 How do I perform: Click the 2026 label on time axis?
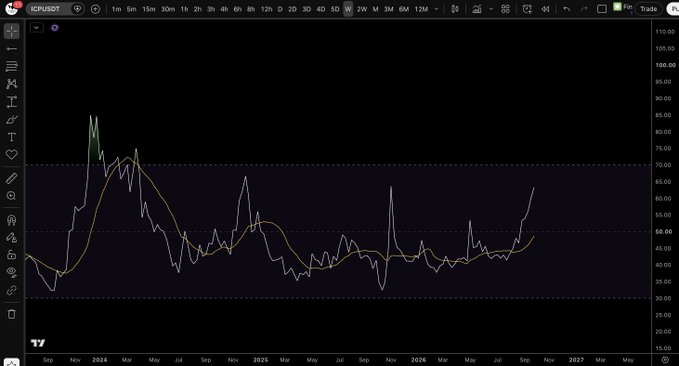pos(418,360)
